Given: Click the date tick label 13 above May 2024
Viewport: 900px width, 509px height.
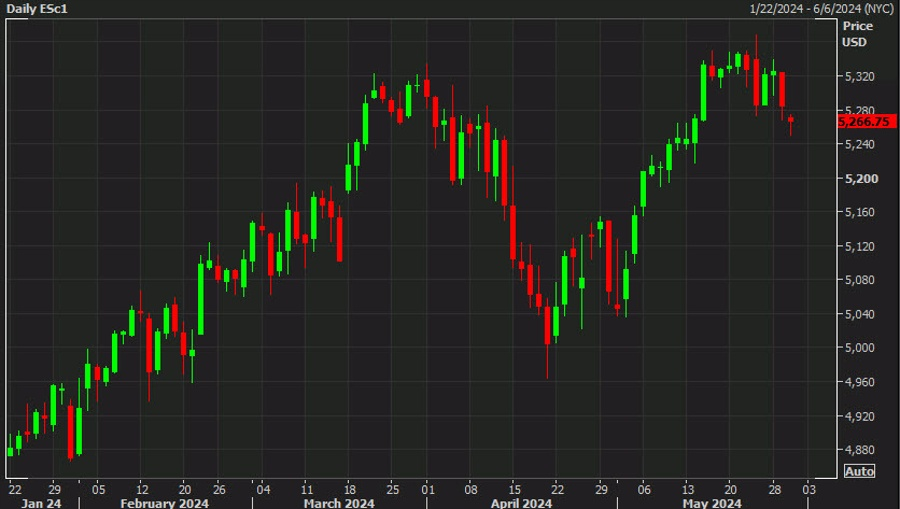Looking at the screenshot, I should [688, 489].
